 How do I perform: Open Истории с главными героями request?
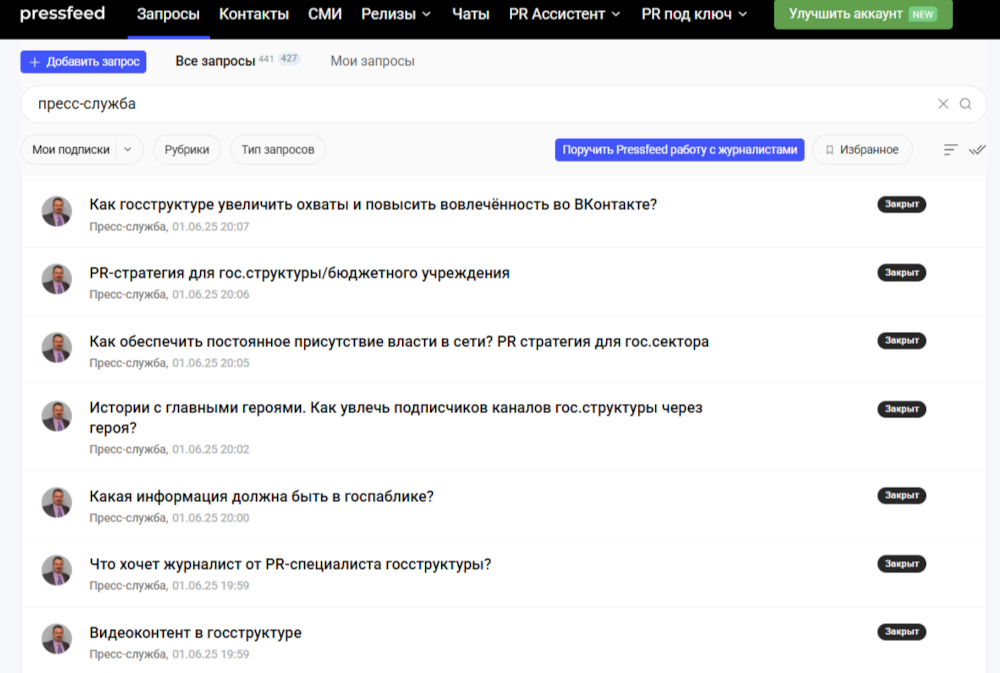(395, 418)
